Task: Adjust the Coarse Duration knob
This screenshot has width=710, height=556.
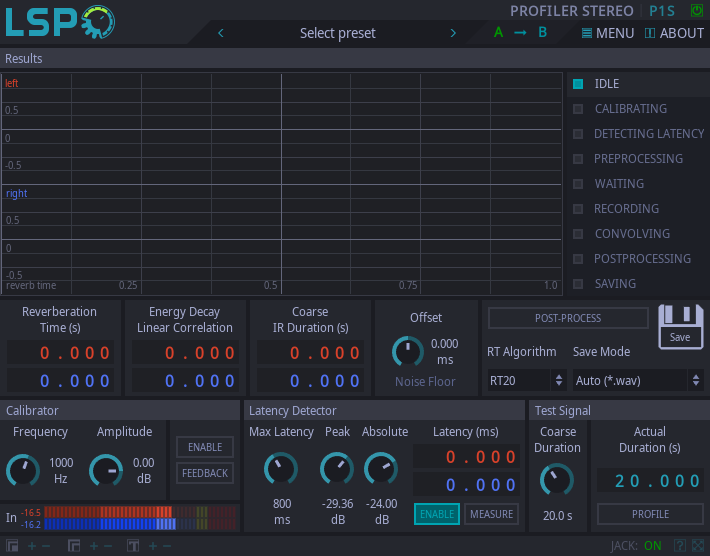Action: [x=557, y=479]
